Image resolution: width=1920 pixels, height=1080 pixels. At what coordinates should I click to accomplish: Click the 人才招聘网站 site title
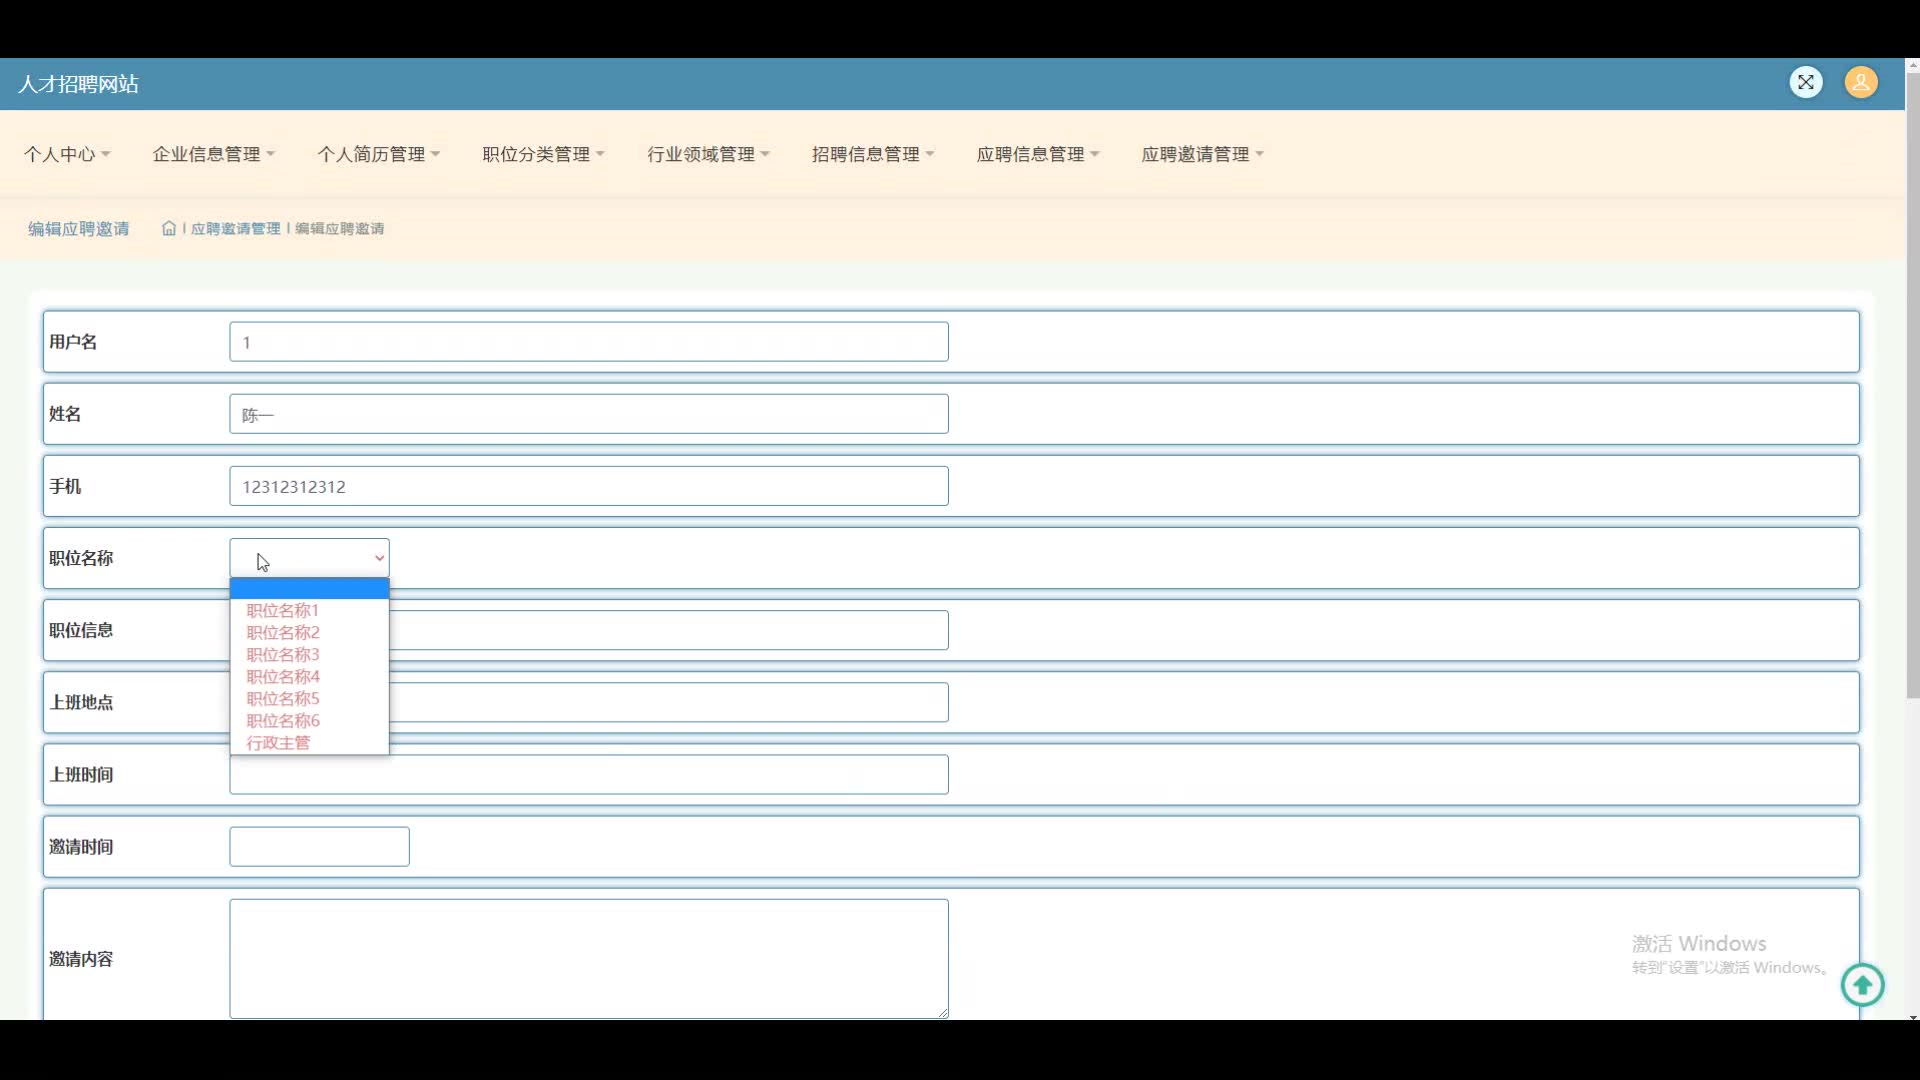pos(78,84)
